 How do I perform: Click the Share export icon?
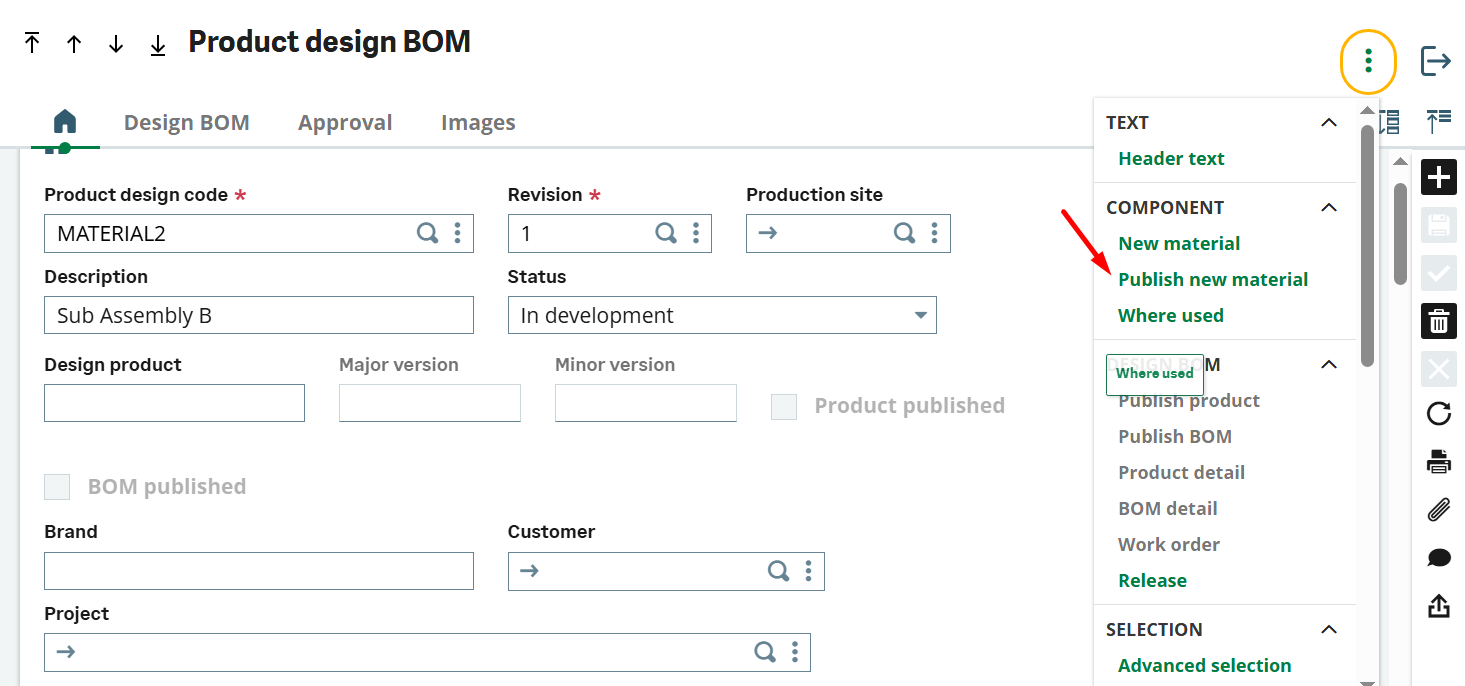tap(1438, 606)
